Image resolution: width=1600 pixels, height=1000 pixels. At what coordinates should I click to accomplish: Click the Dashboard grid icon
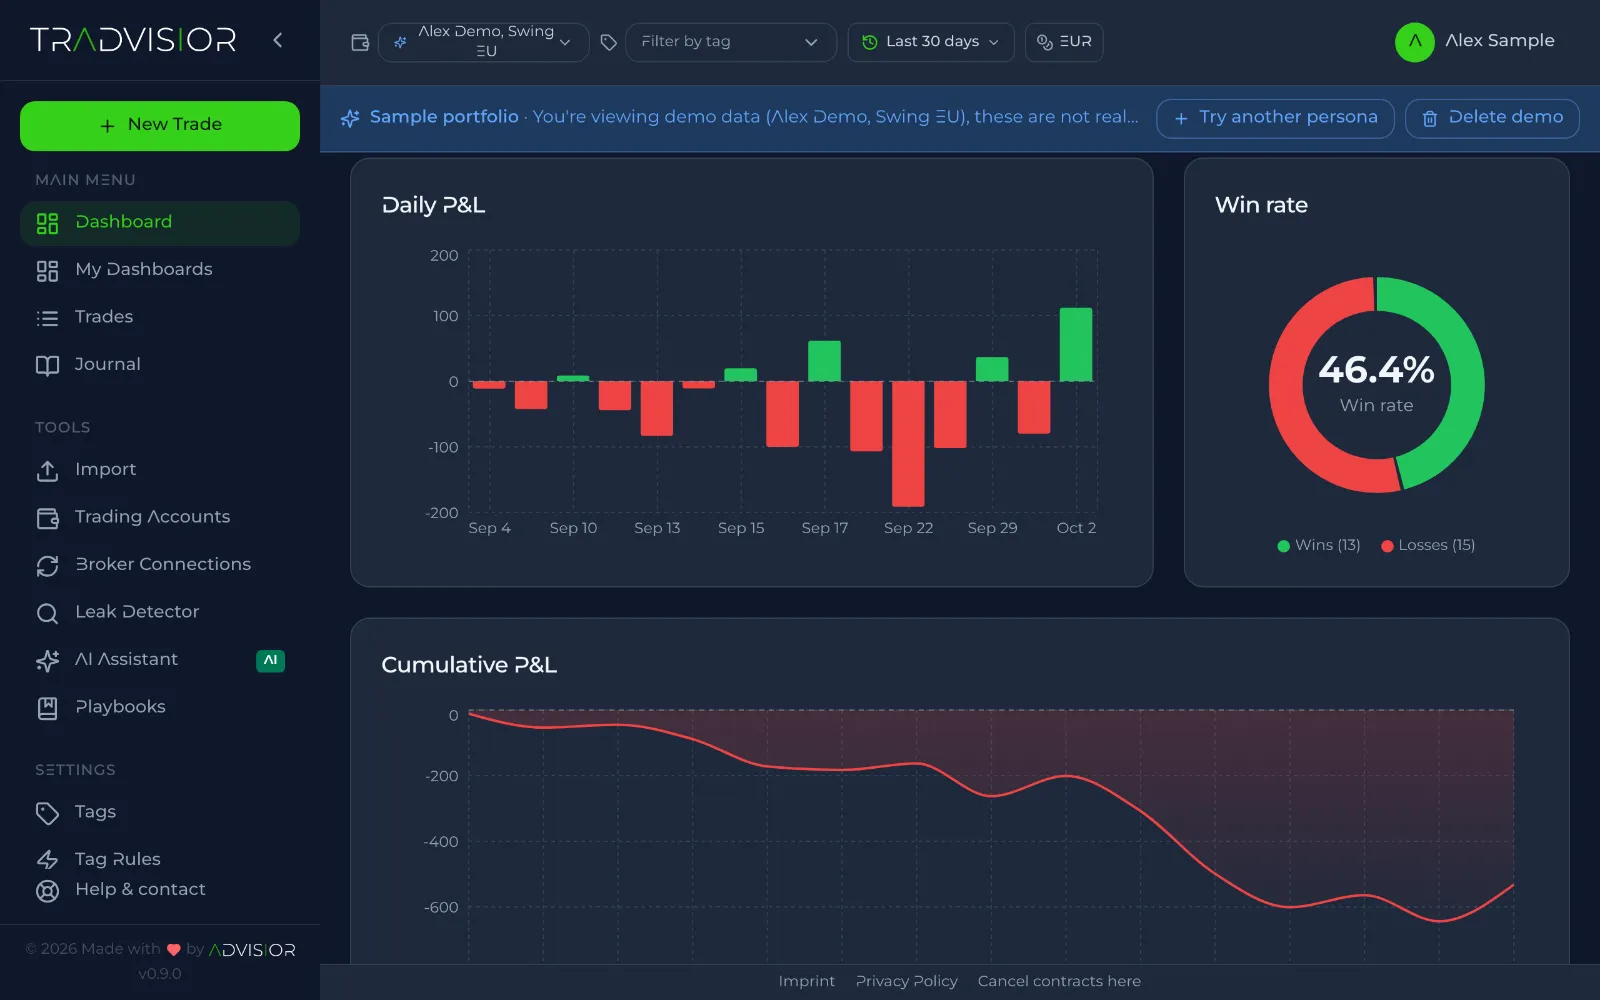[47, 223]
